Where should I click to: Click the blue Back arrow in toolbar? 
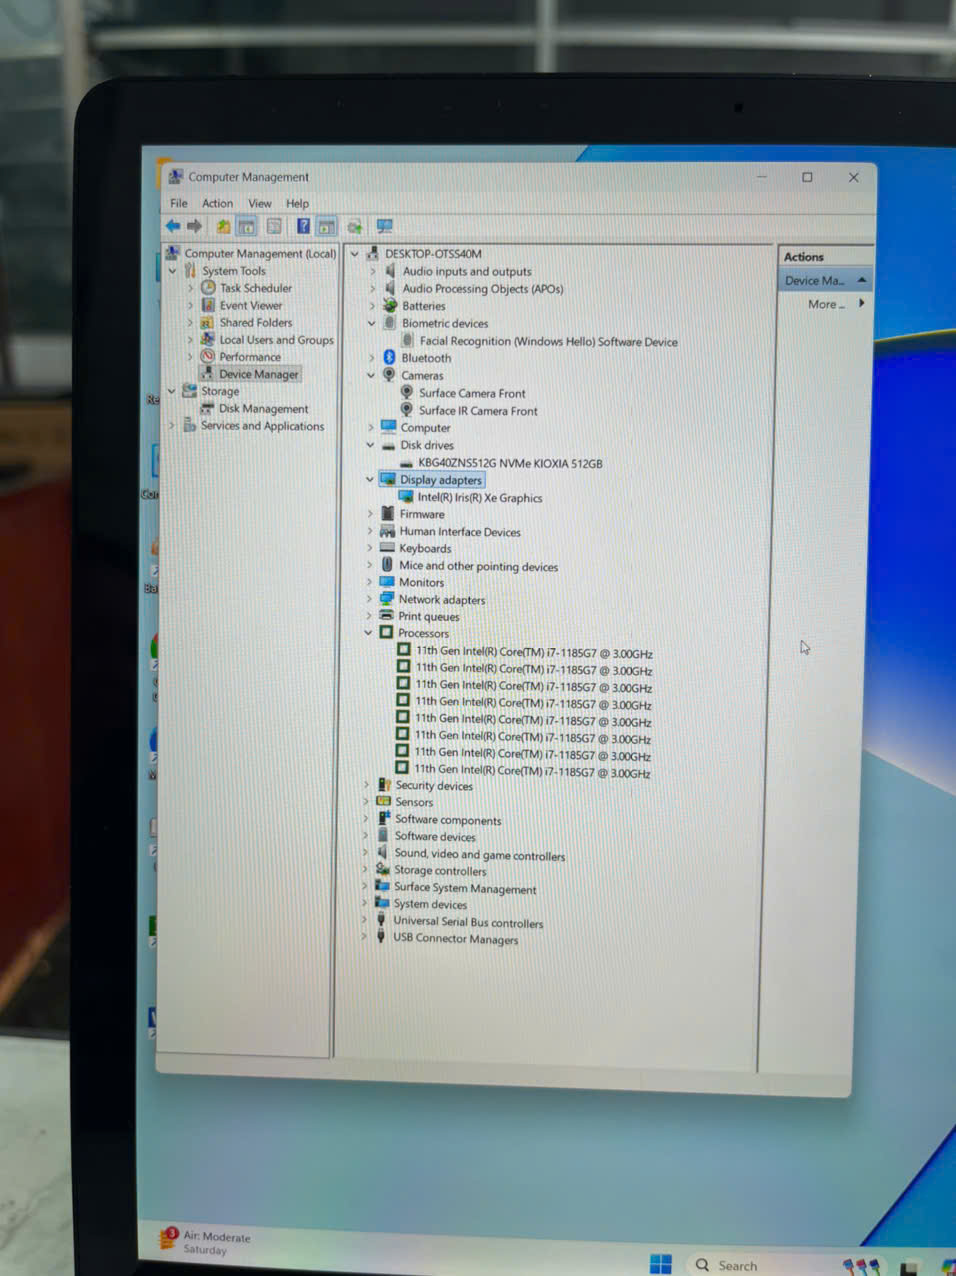click(x=173, y=226)
